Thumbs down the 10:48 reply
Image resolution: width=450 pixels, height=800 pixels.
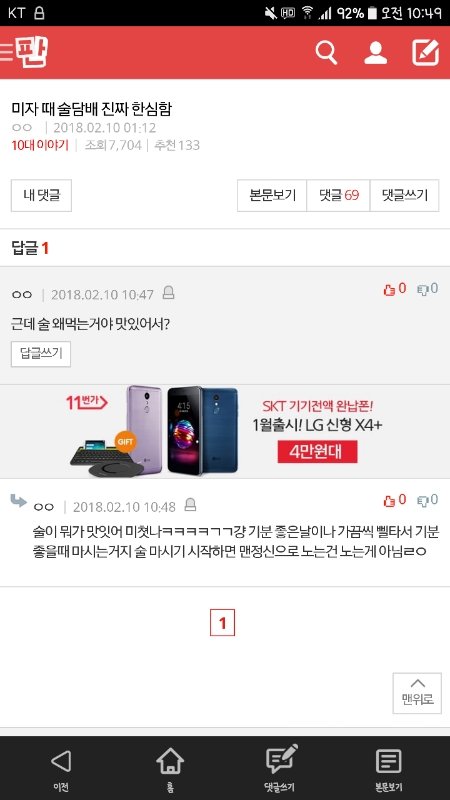[428, 501]
